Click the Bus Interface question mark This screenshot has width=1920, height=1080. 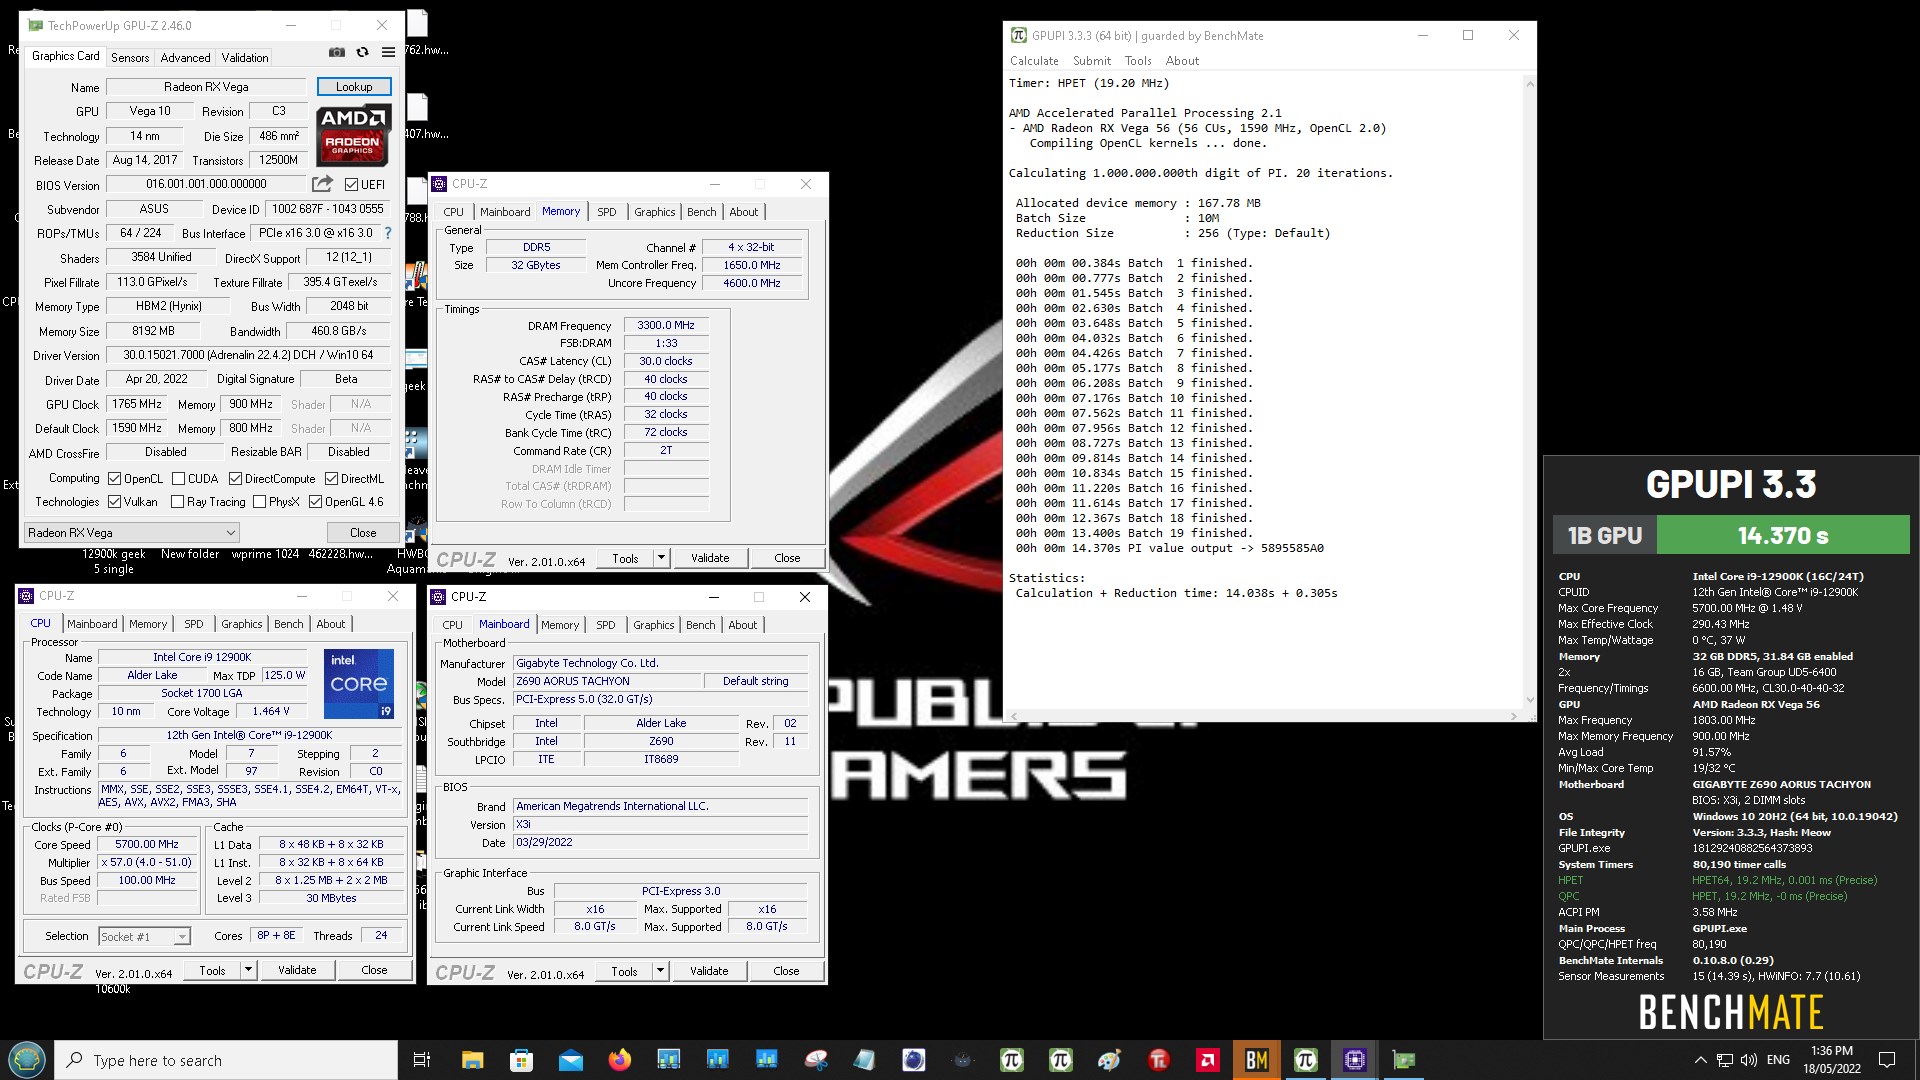click(388, 233)
